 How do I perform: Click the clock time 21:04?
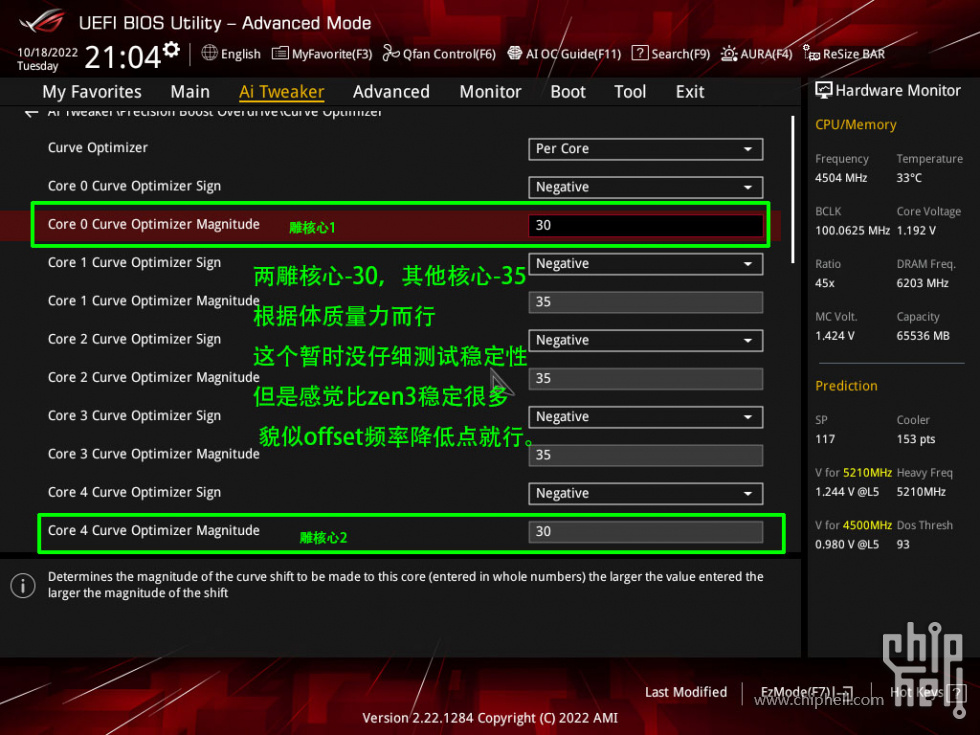tap(122, 58)
